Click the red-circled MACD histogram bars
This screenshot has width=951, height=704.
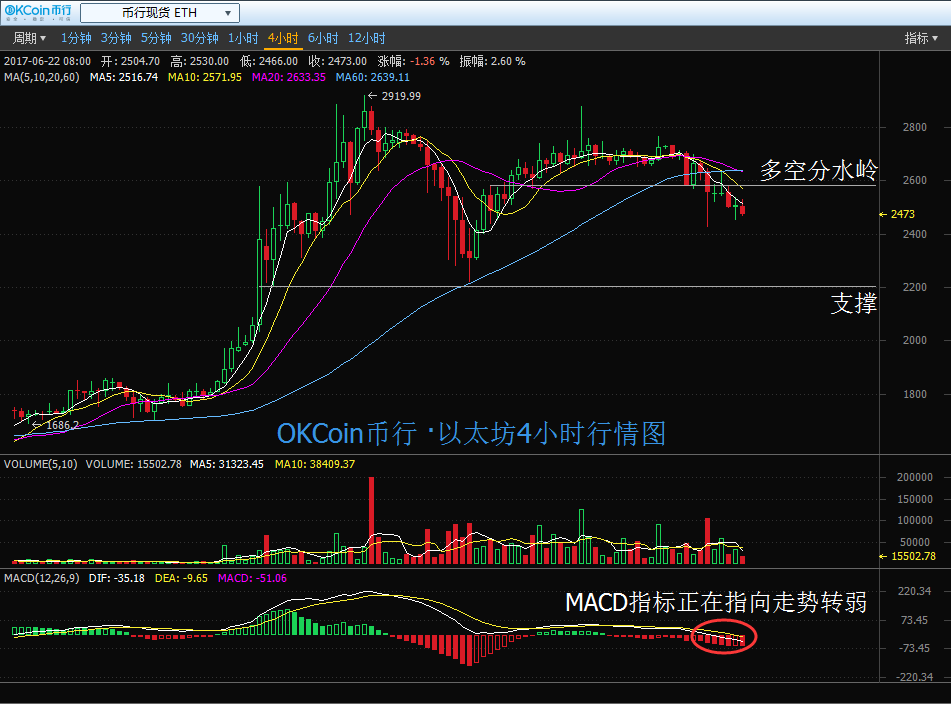(724, 636)
